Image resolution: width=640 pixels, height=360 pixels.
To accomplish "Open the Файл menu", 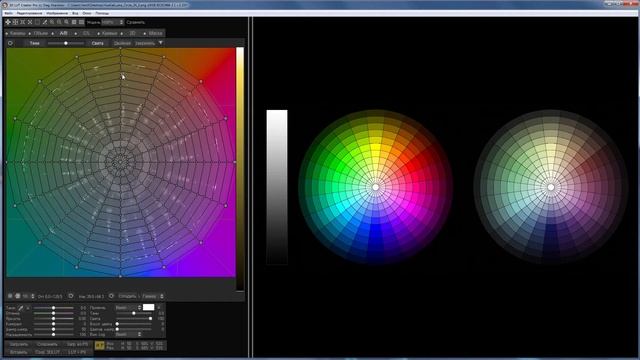I will pyautogui.click(x=8, y=13).
